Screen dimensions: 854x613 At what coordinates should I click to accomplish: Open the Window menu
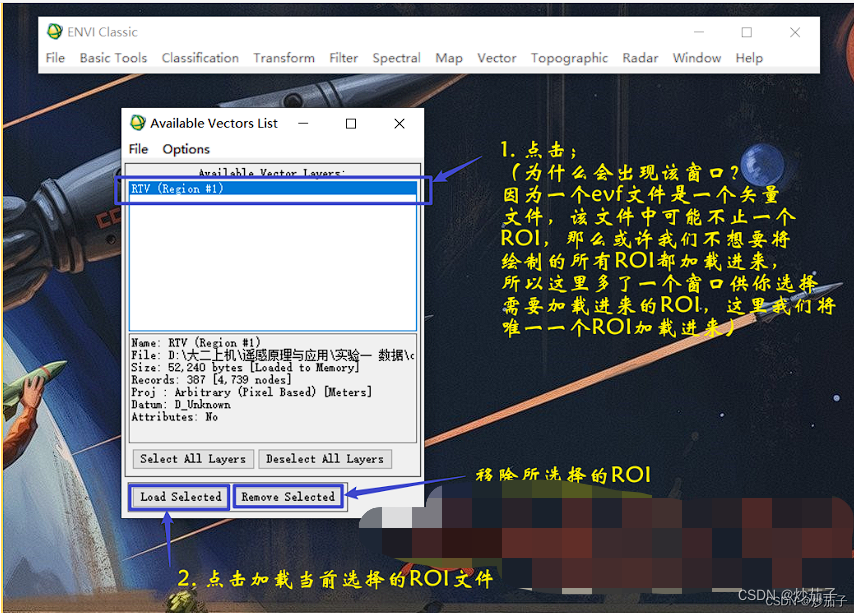[x=697, y=58]
